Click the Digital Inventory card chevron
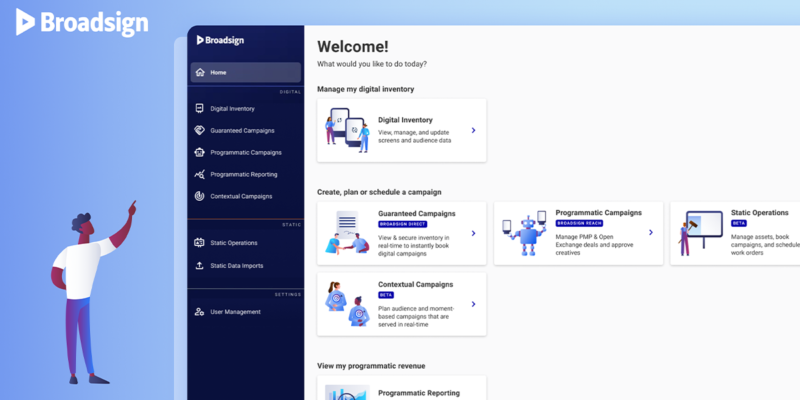800x400 pixels. coord(473,131)
